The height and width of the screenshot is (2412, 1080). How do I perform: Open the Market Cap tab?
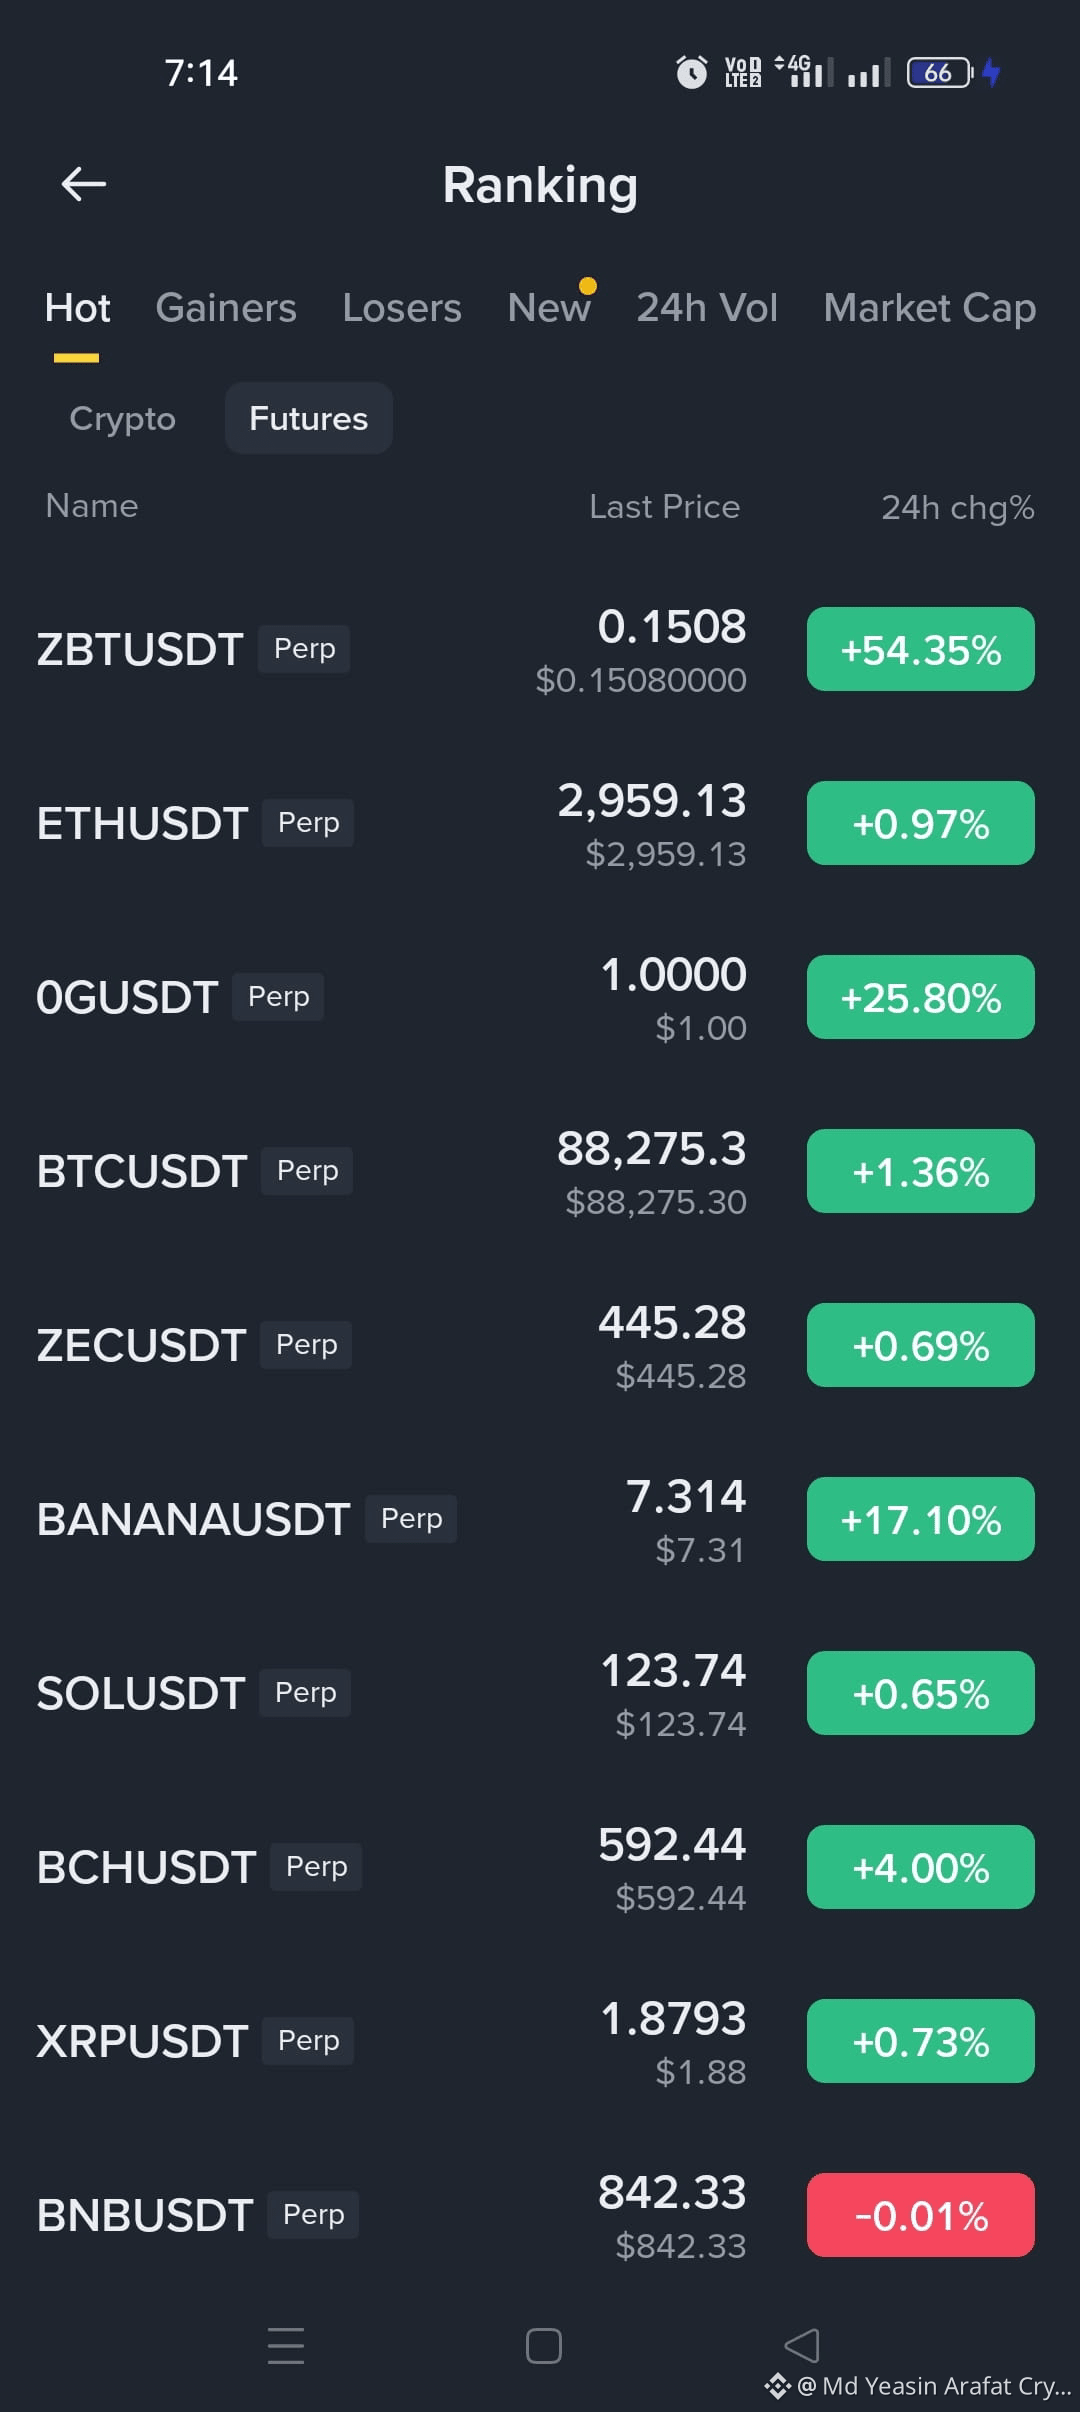[x=930, y=308]
